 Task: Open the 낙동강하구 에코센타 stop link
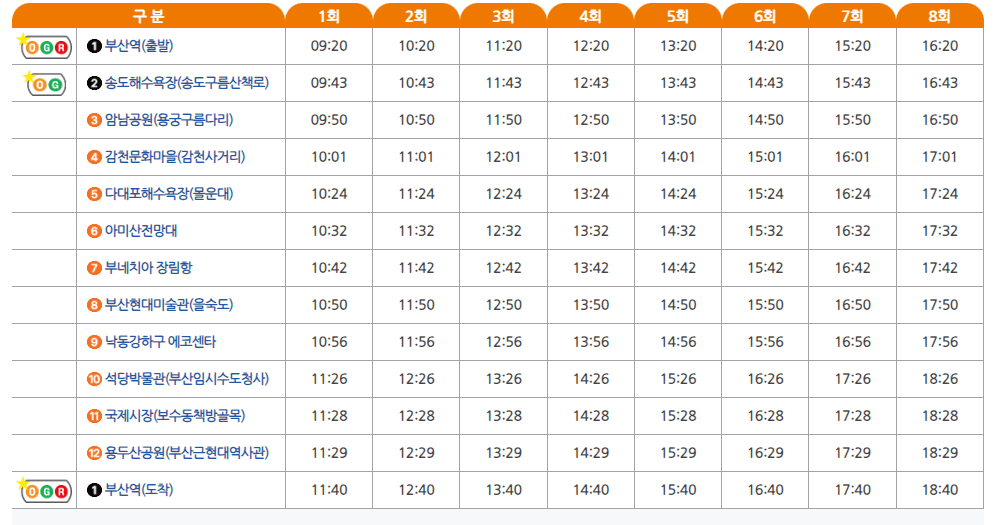(x=161, y=342)
